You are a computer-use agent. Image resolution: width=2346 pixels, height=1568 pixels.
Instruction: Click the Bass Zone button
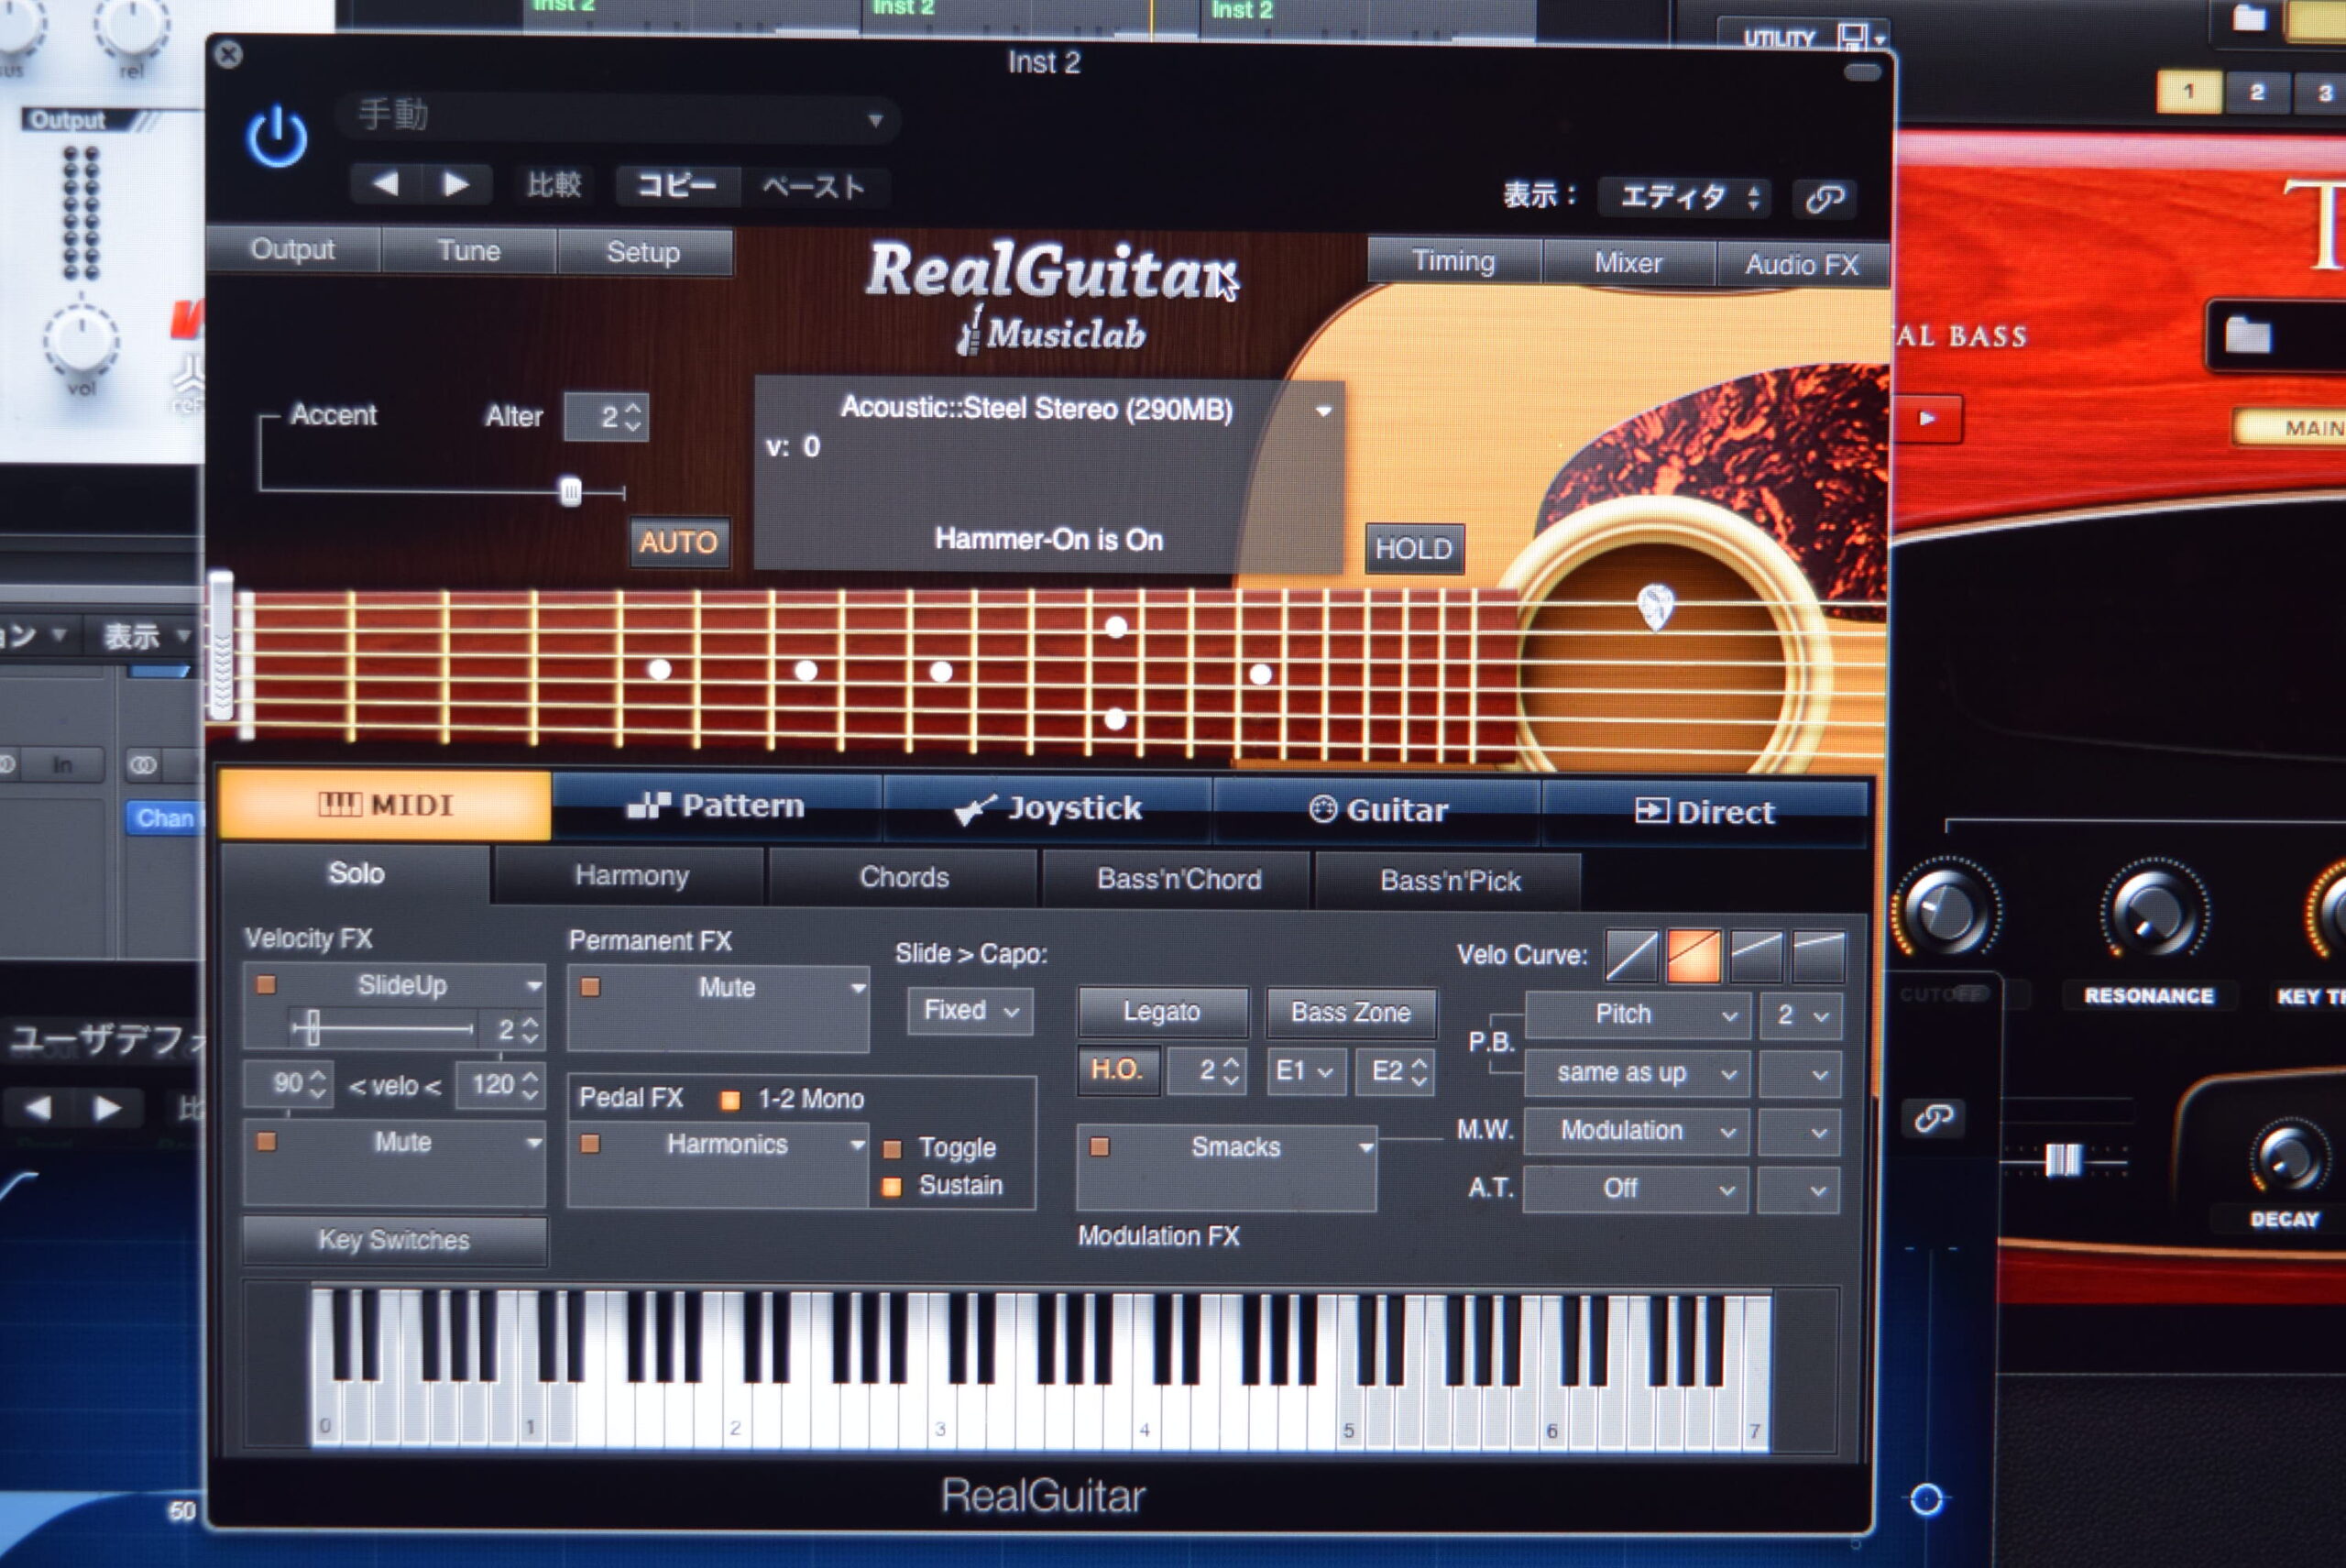(x=1351, y=1013)
